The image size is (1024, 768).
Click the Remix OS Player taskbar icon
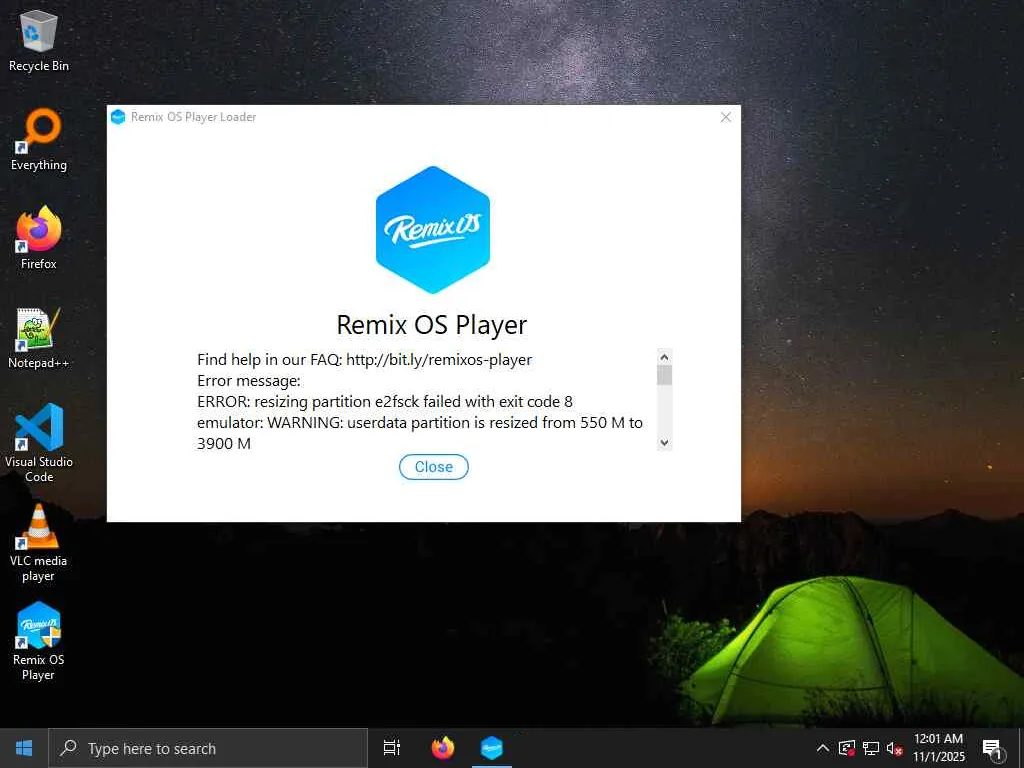[x=492, y=748]
